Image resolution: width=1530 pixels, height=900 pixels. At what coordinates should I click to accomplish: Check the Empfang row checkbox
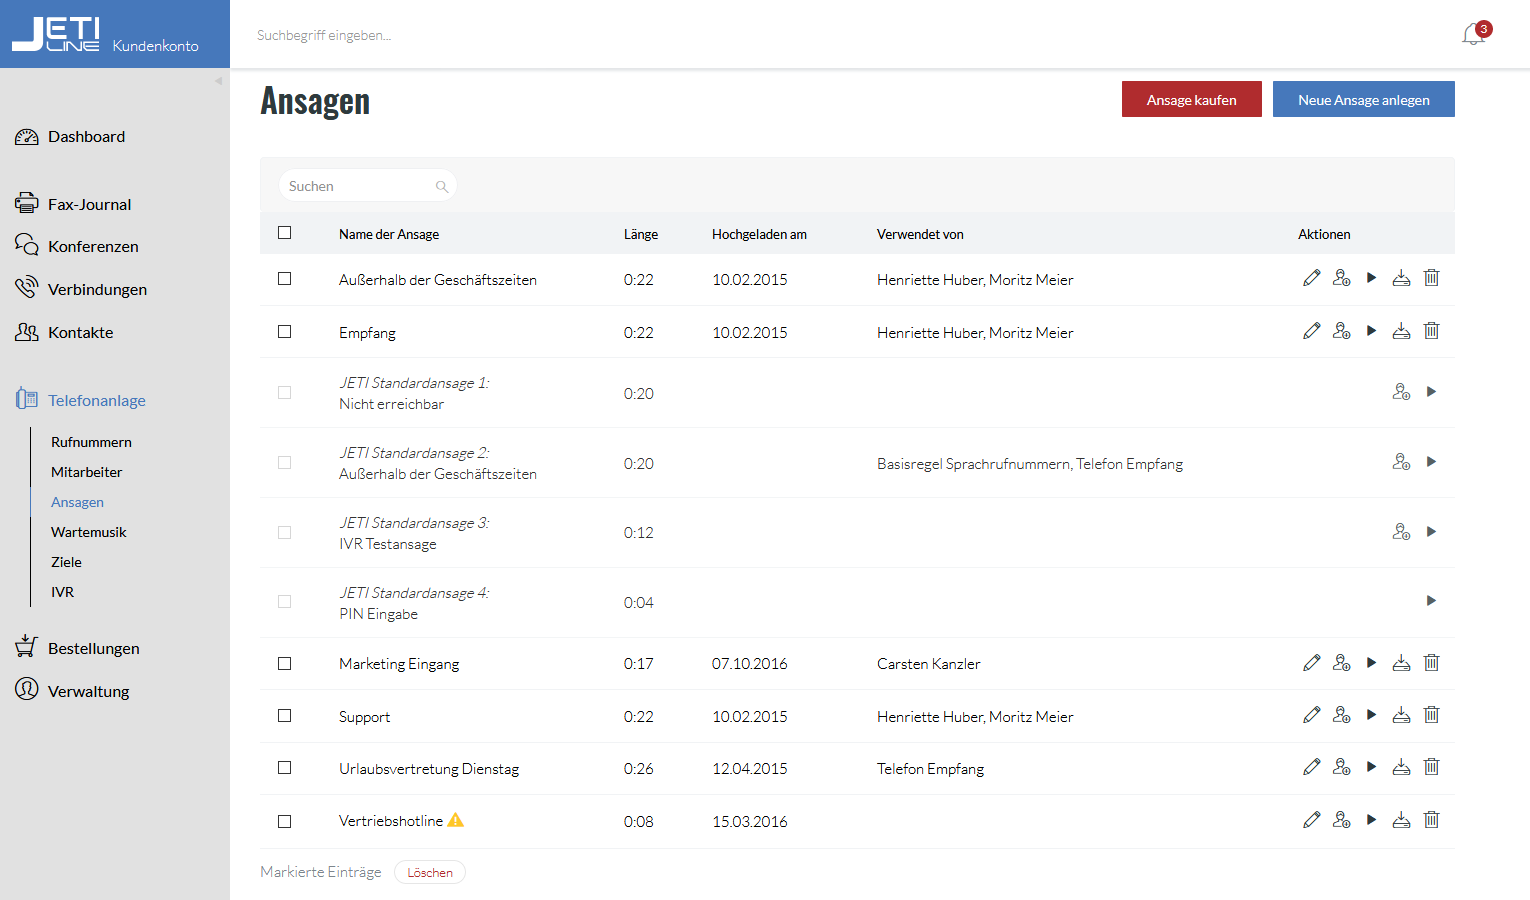[x=285, y=332]
